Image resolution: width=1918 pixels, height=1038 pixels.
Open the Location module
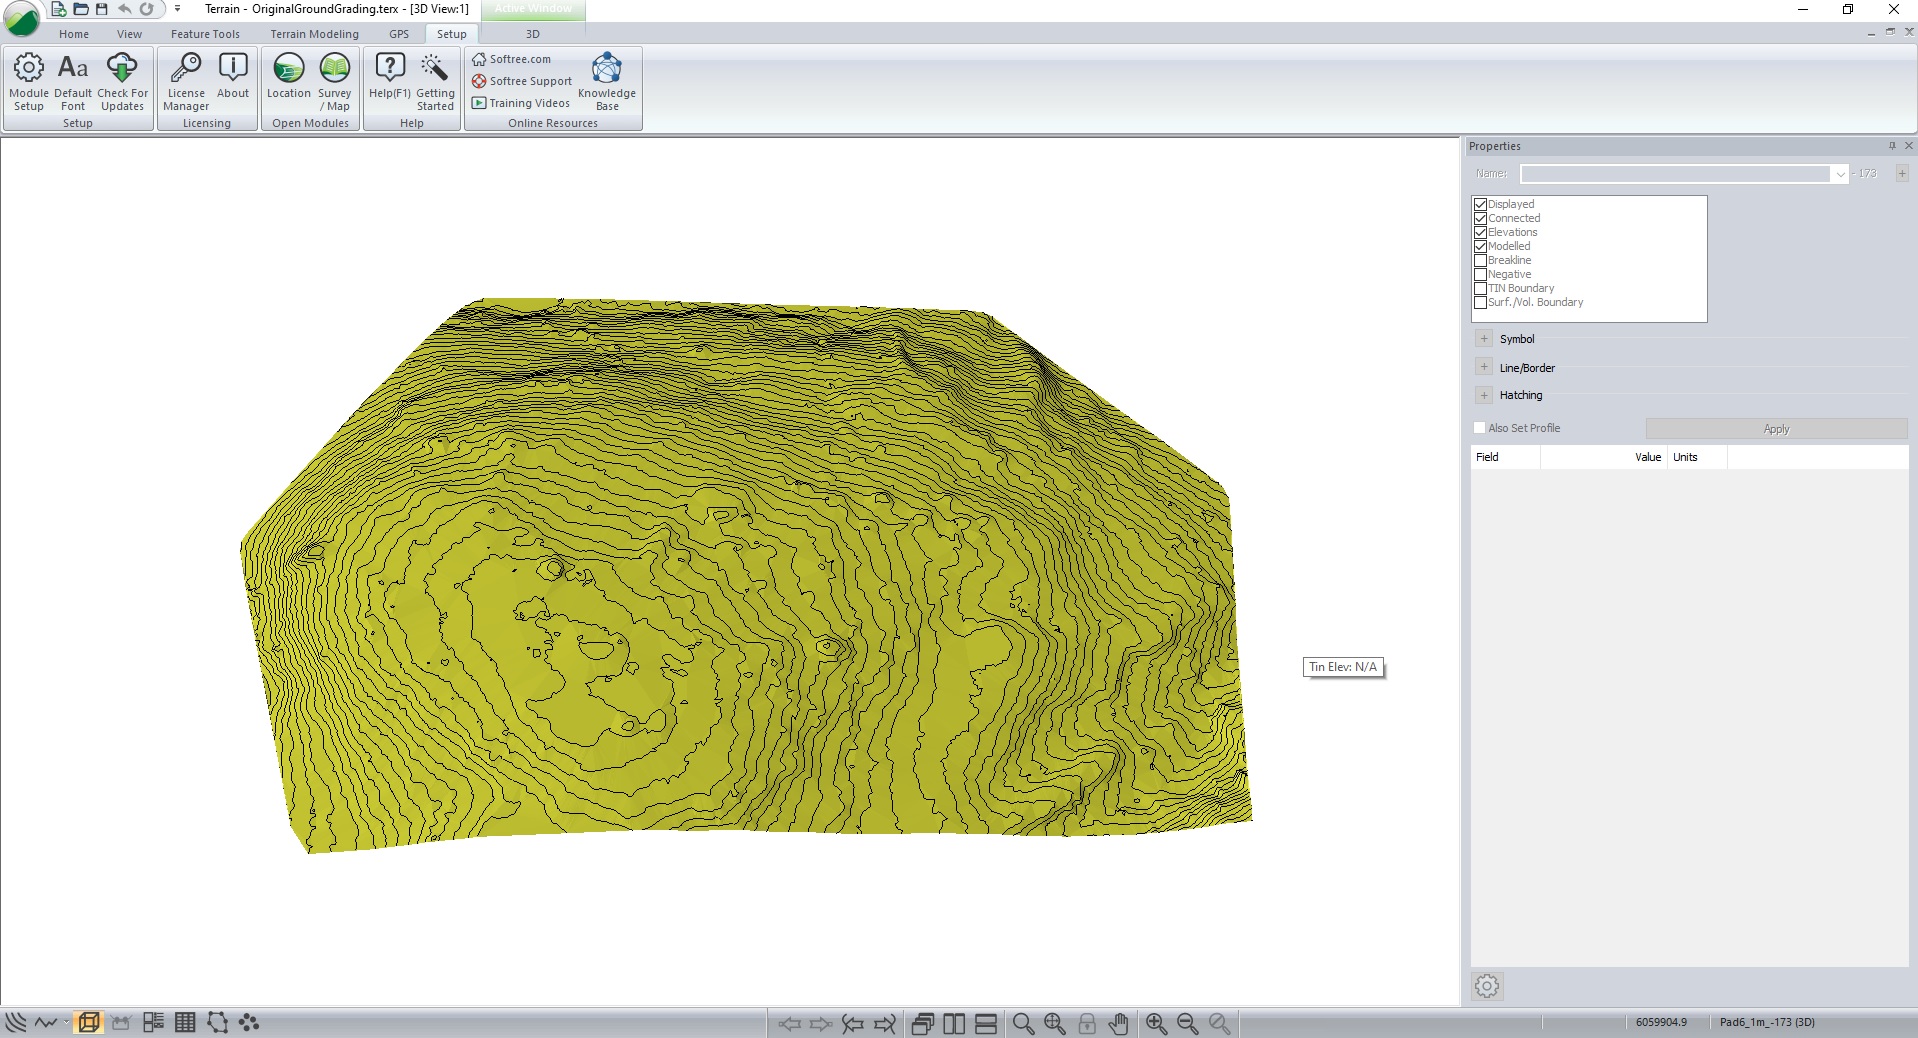288,77
